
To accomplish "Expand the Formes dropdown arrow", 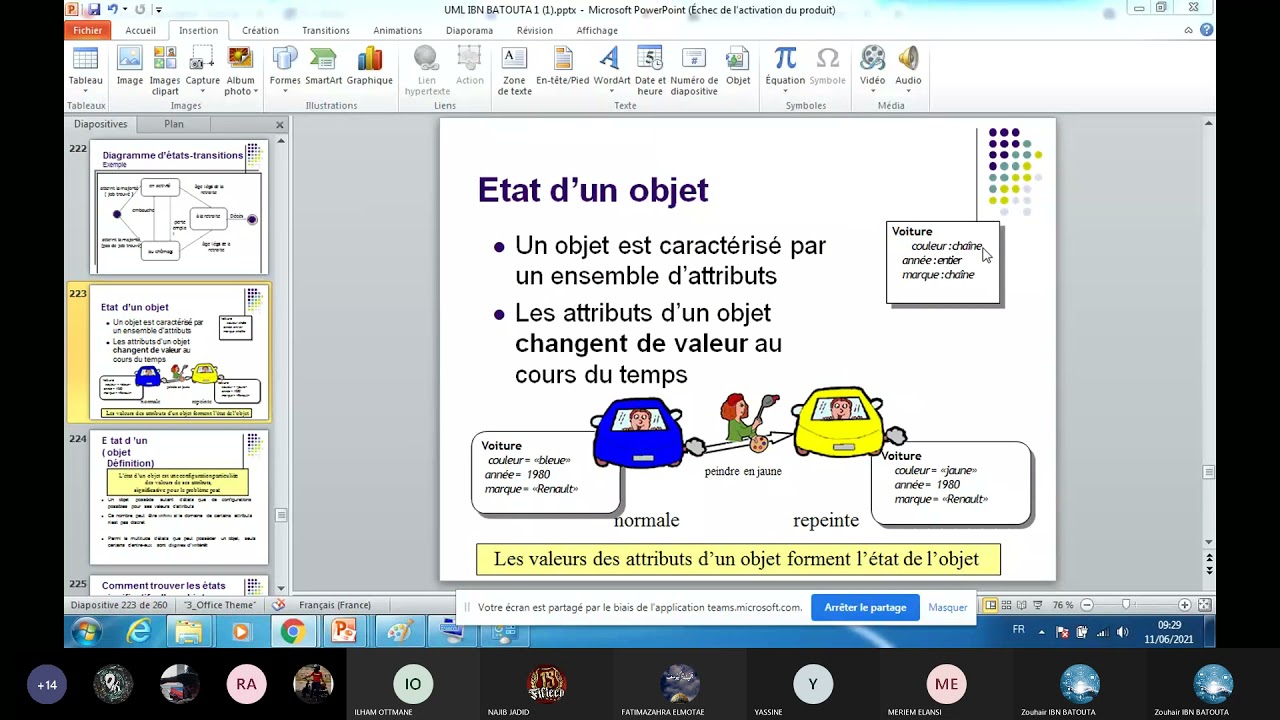I will click(x=285, y=92).
